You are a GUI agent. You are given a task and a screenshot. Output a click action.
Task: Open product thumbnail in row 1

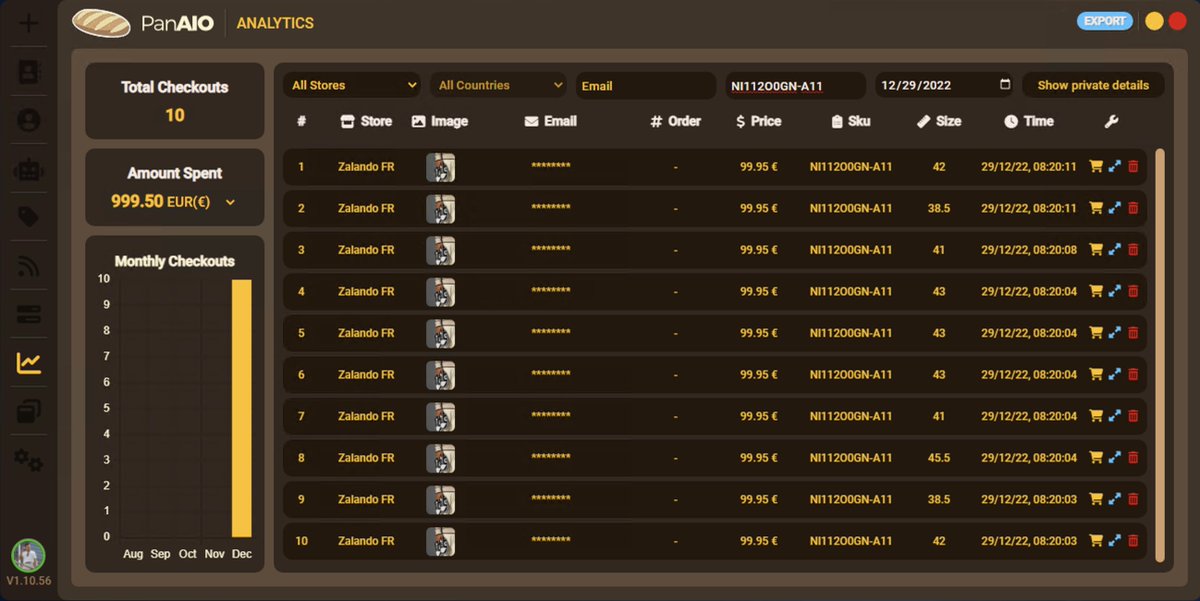(441, 167)
